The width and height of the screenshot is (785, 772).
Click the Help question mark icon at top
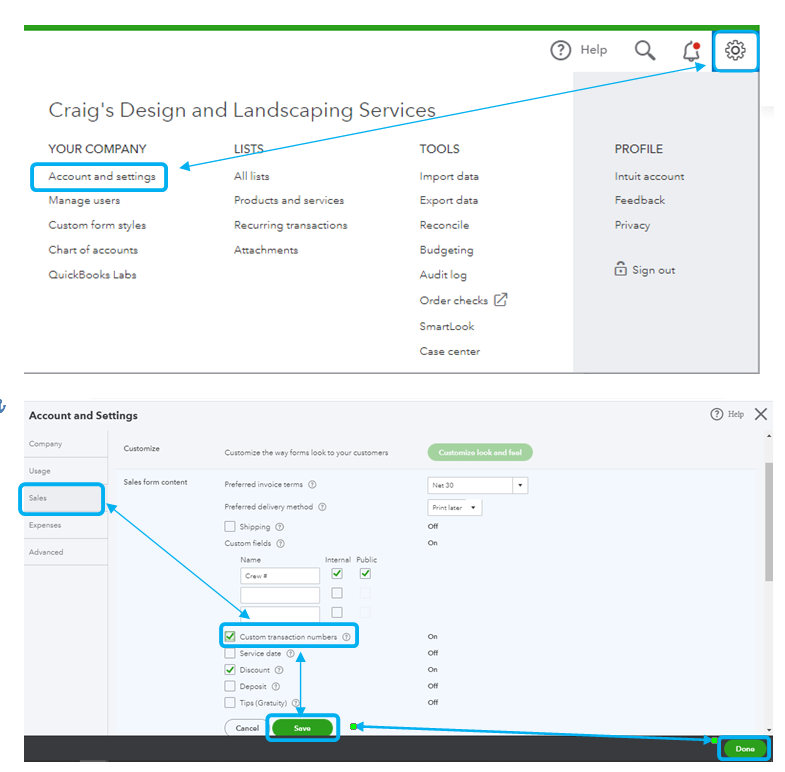coord(560,51)
